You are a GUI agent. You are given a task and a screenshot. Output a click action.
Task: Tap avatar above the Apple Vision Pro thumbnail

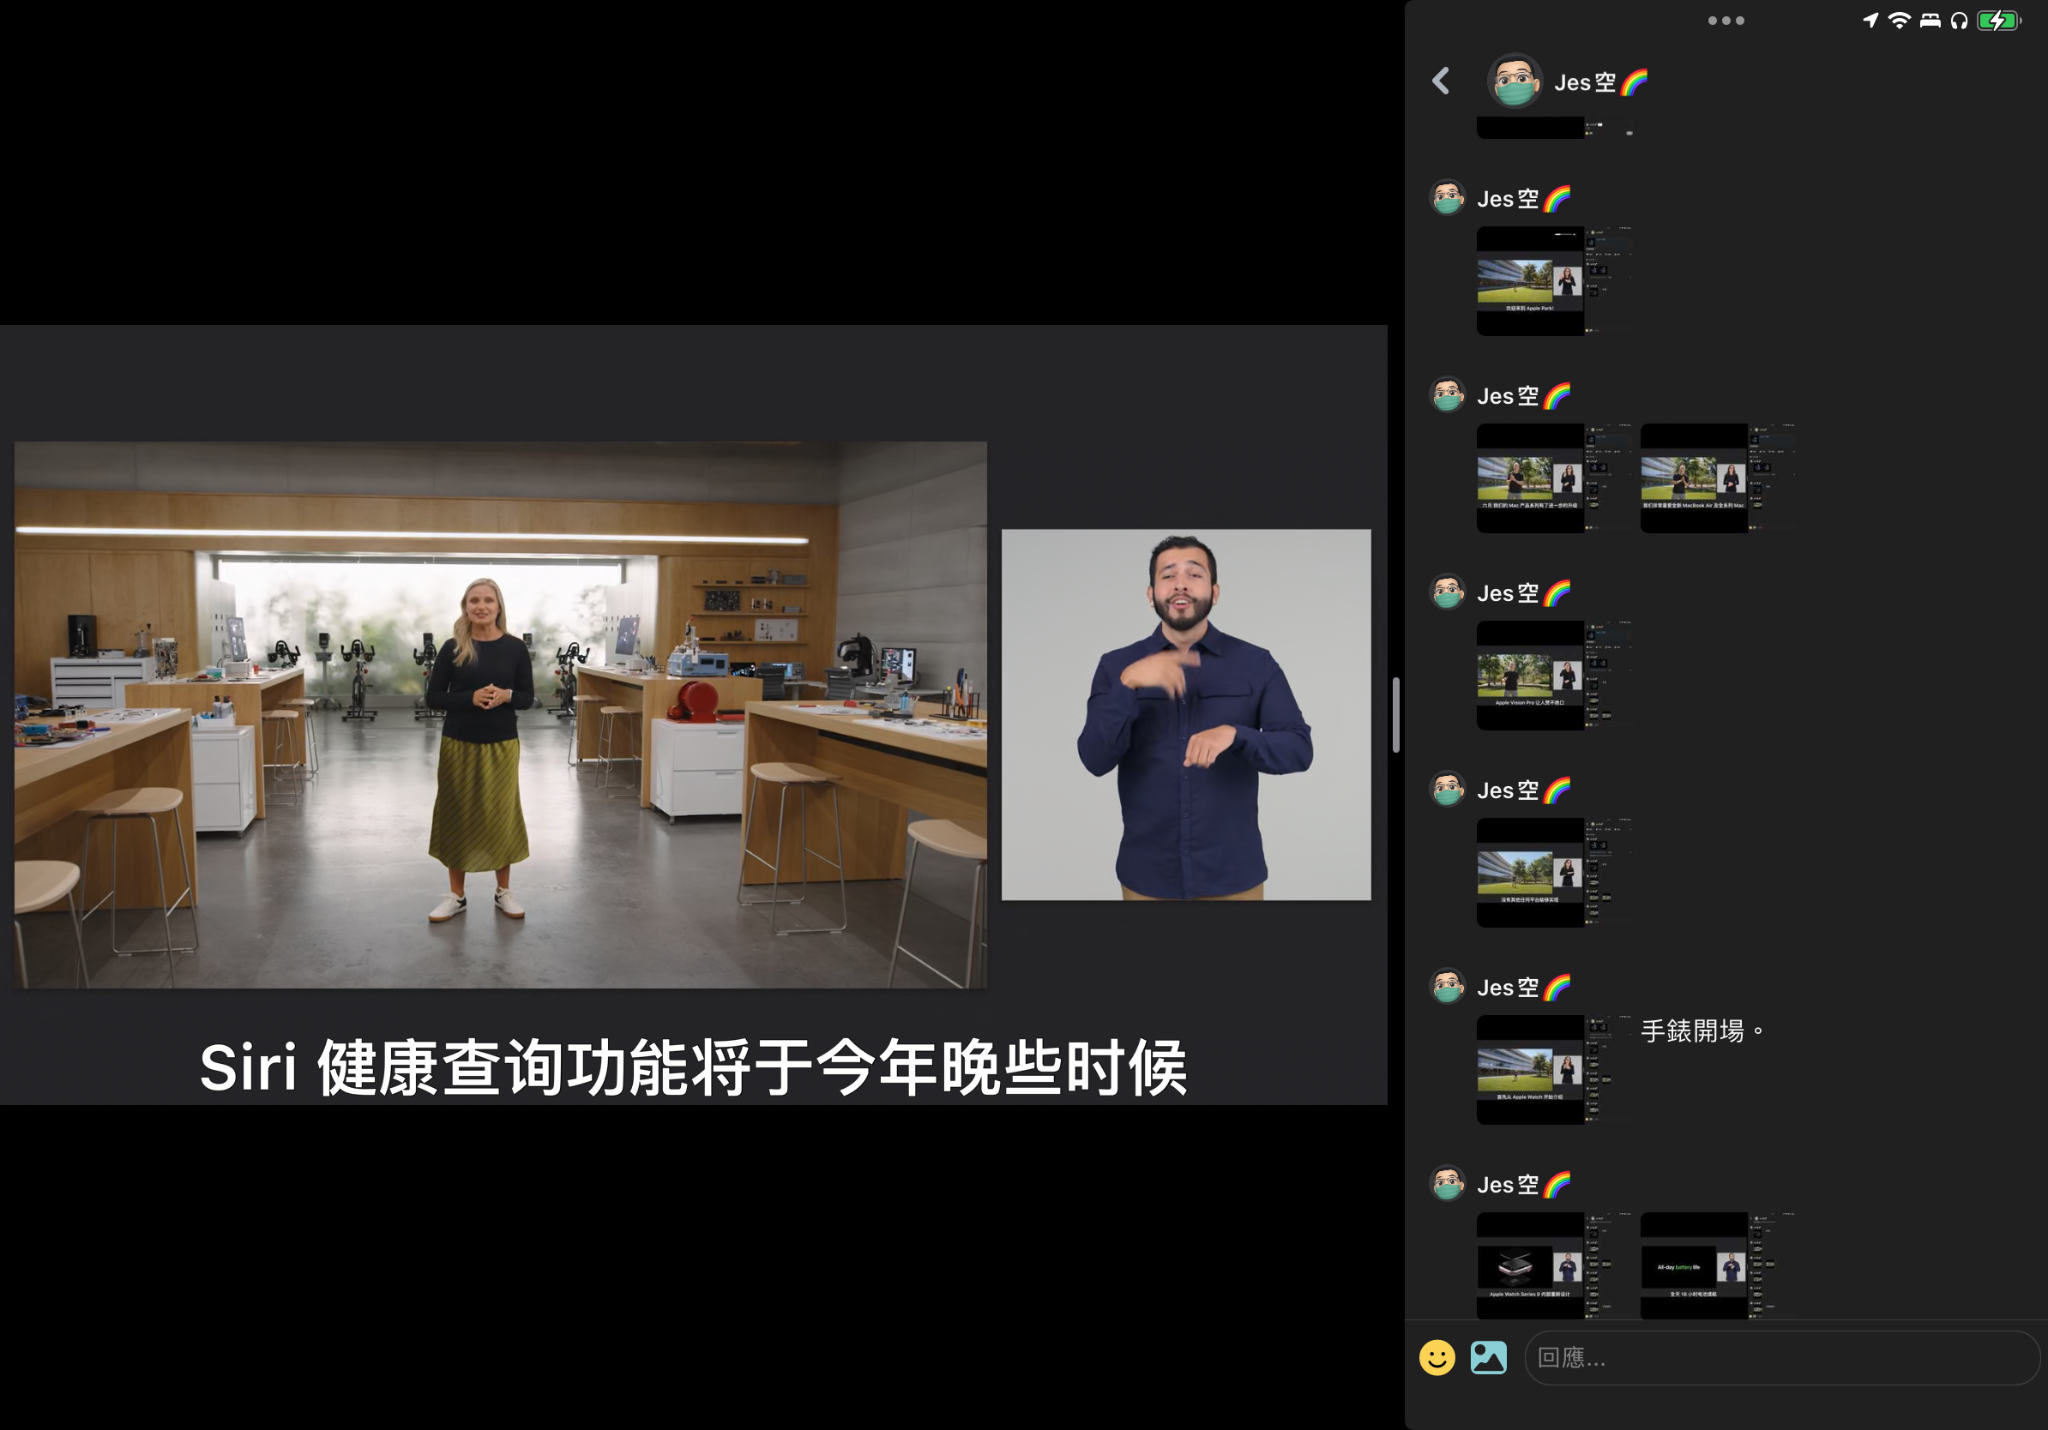1447,592
